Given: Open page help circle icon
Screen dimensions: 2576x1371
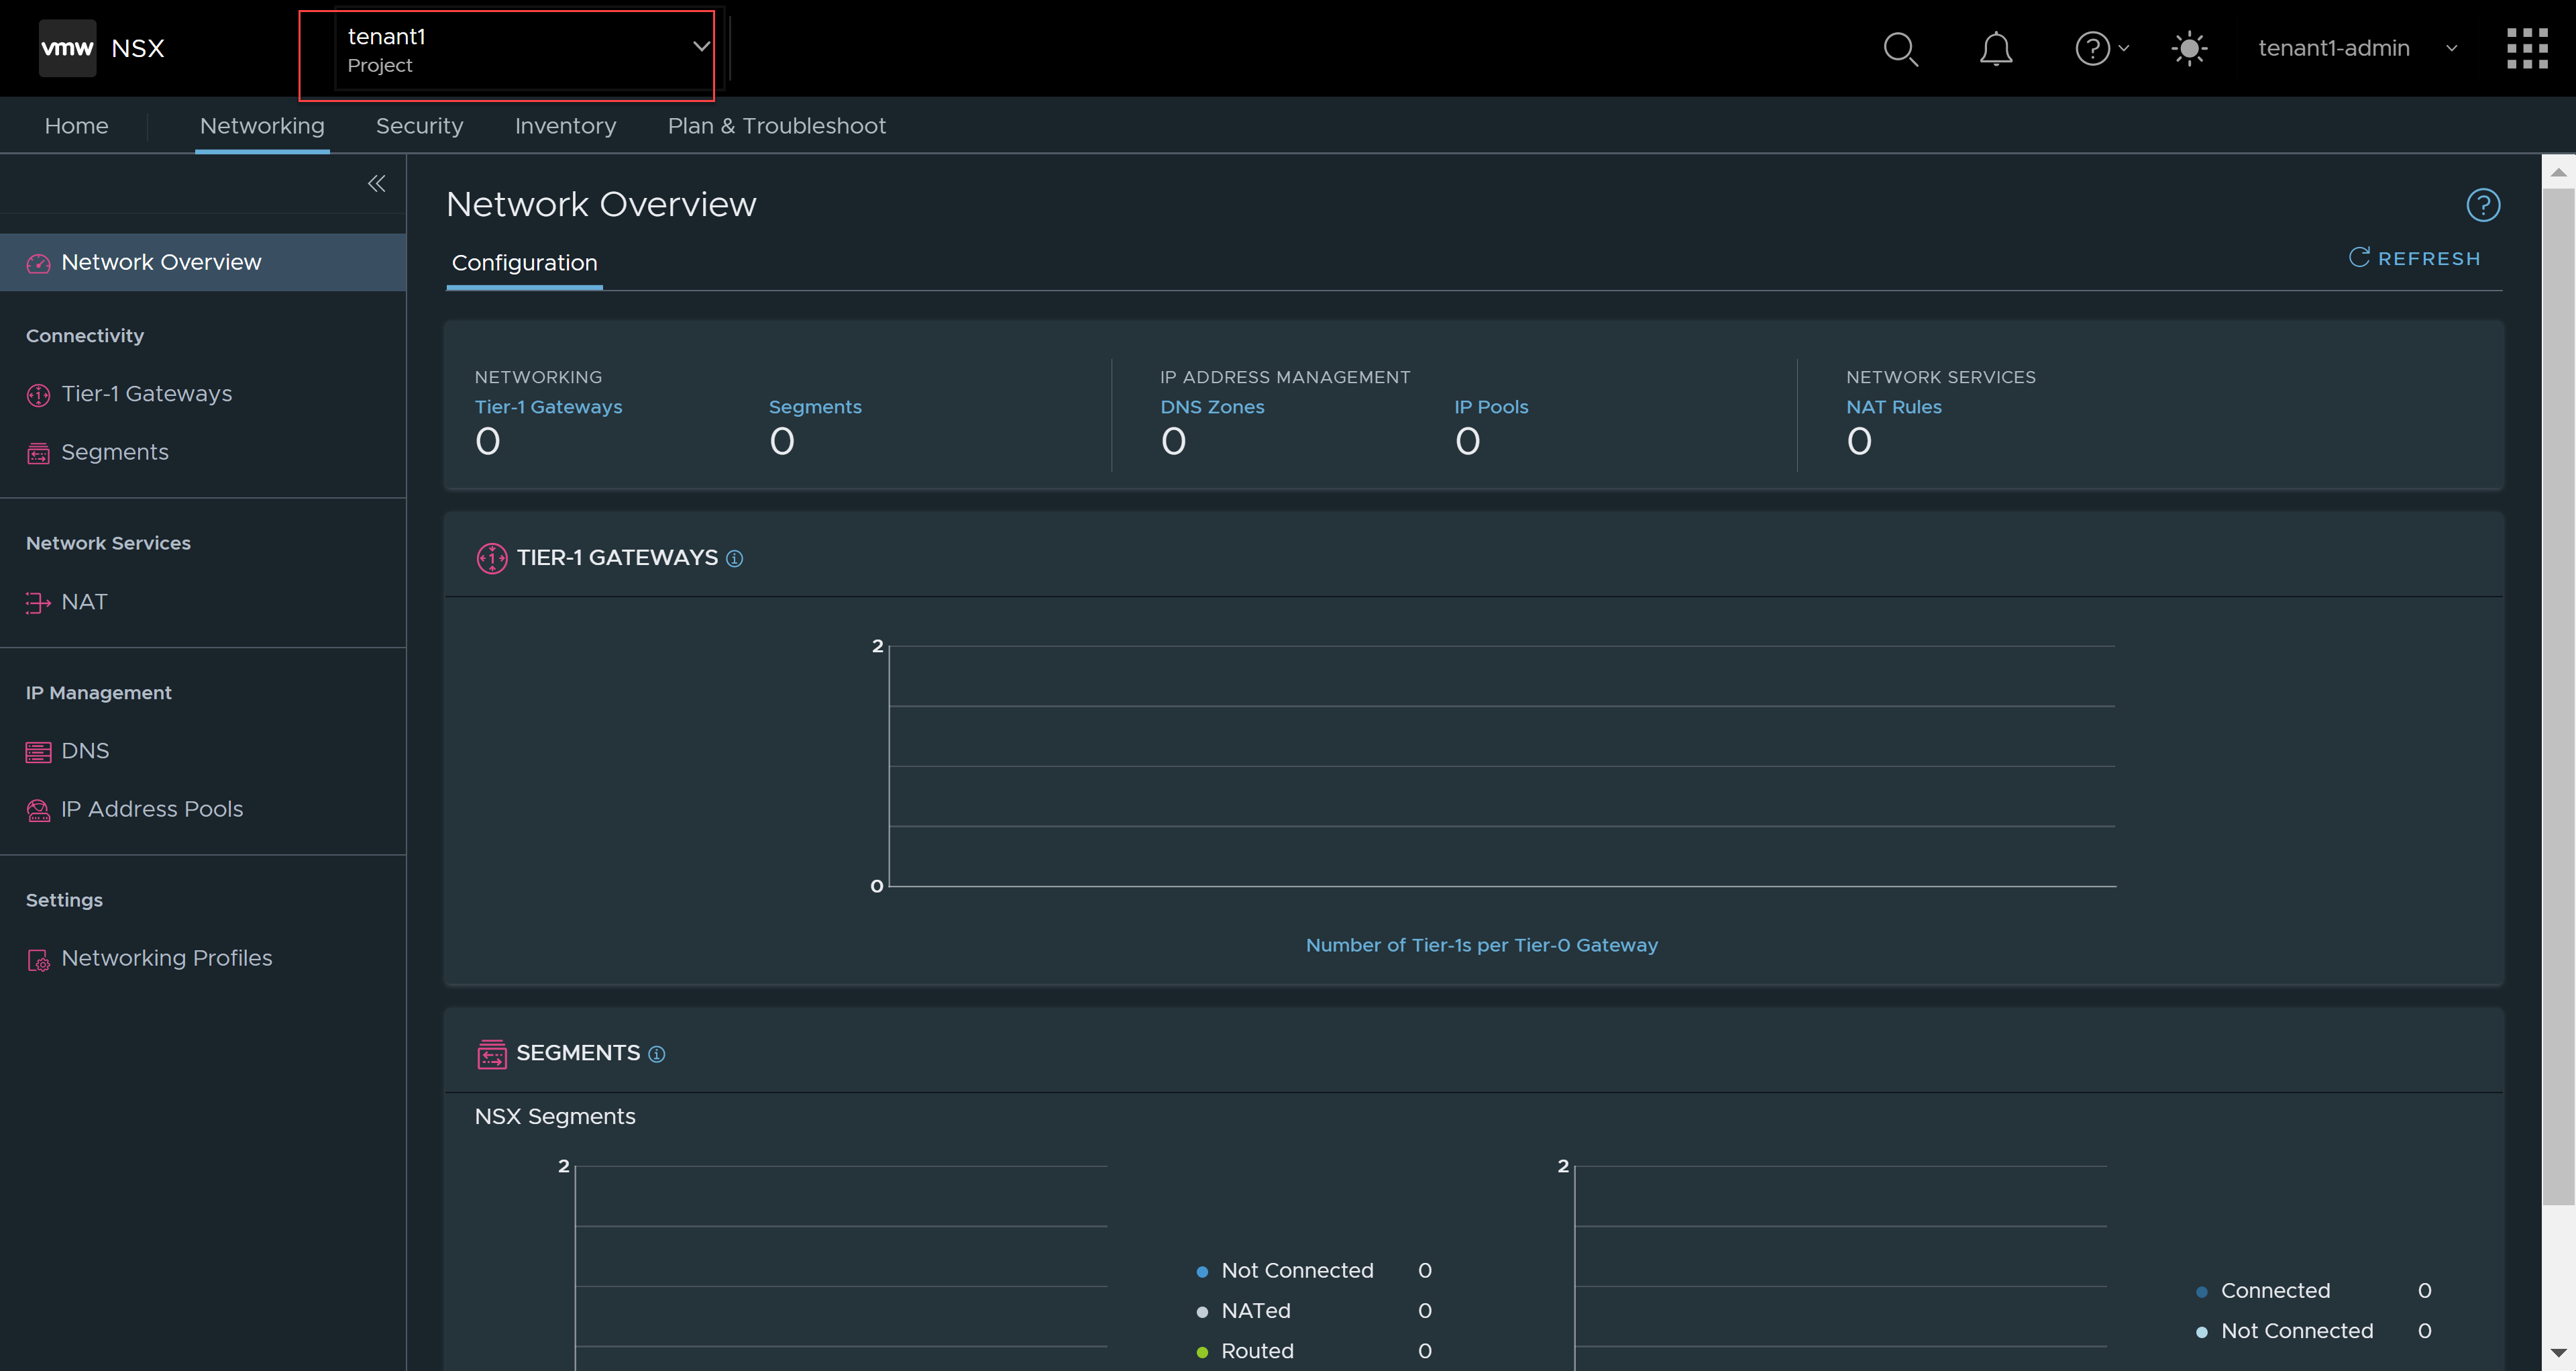Looking at the screenshot, I should pyautogui.click(x=2483, y=205).
